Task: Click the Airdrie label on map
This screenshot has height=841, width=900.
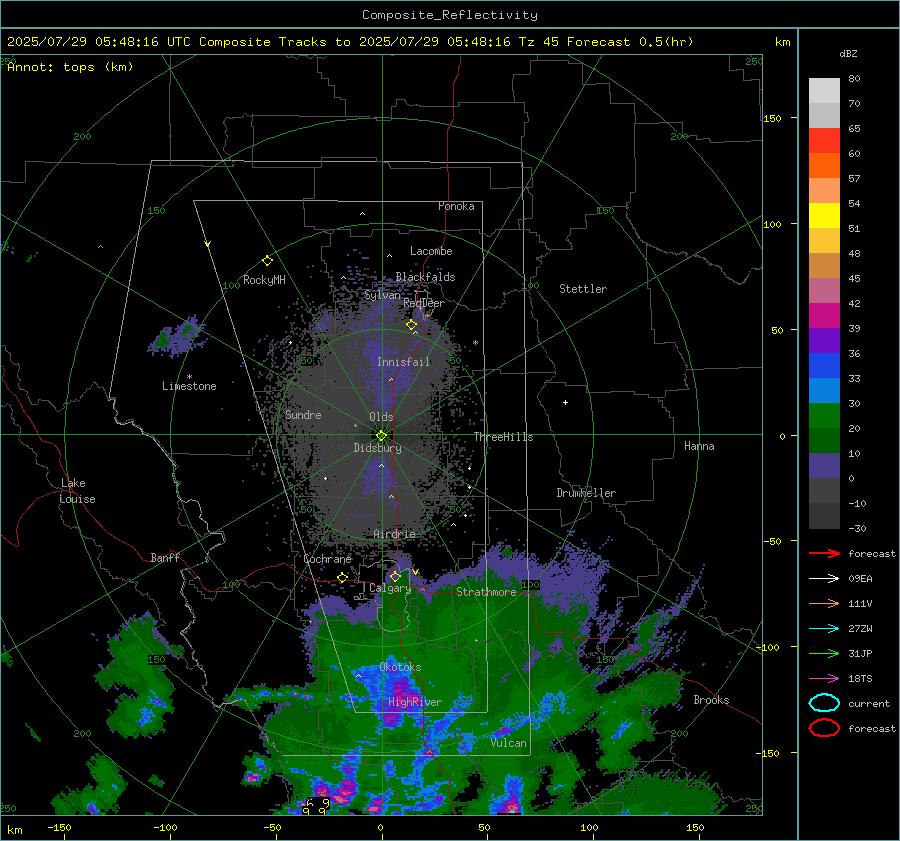Action: (394, 534)
